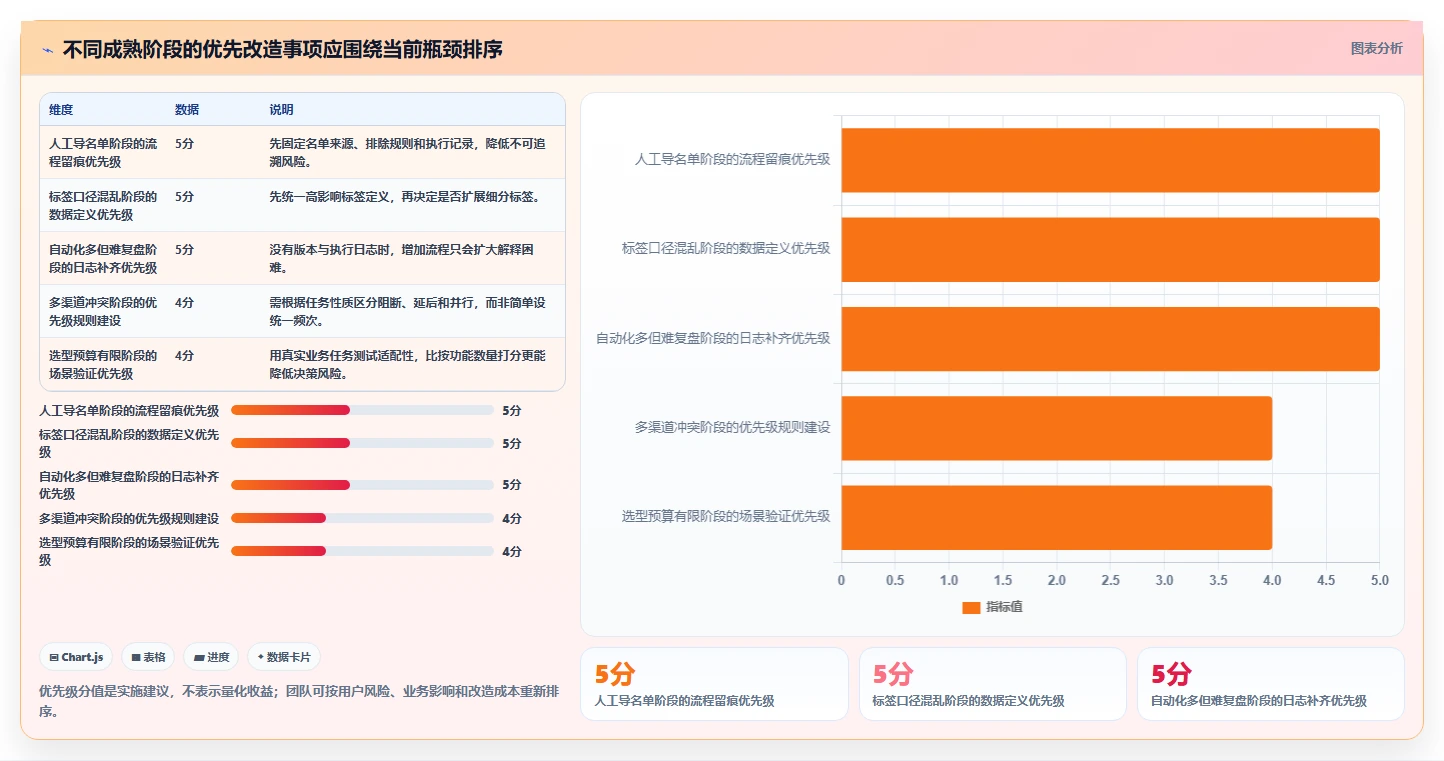Click the 5.0 tick on the chart x-axis

click(x=1379, y=580)
